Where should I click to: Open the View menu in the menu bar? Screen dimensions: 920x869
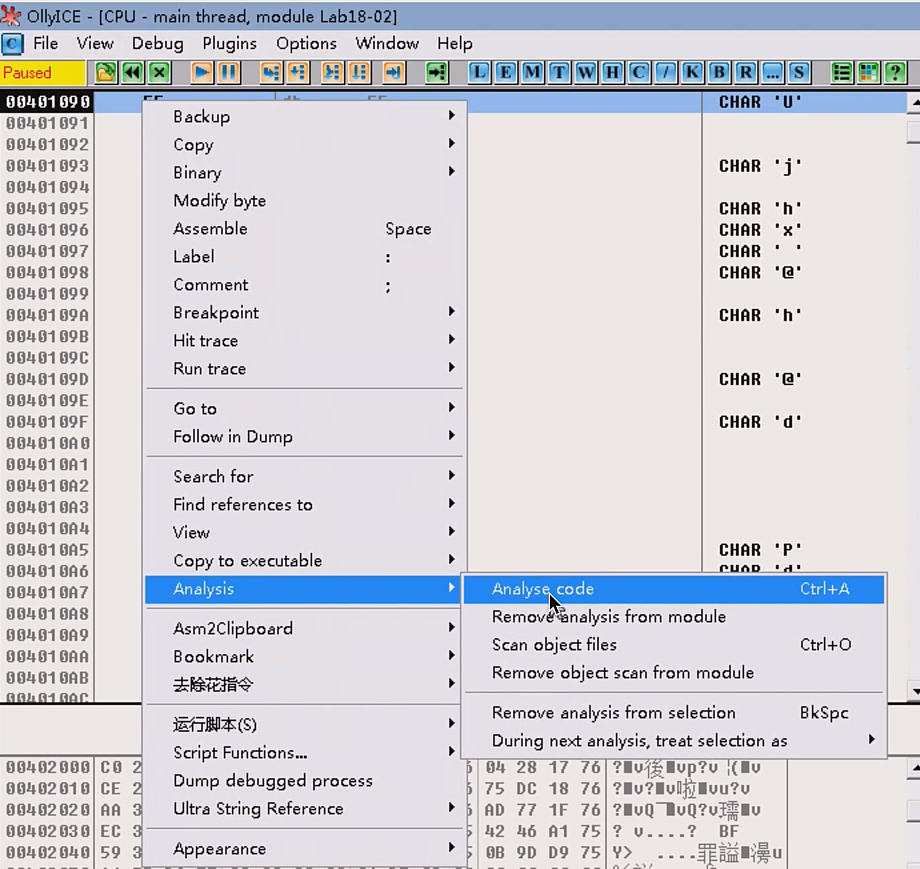(x=94, y=43)
